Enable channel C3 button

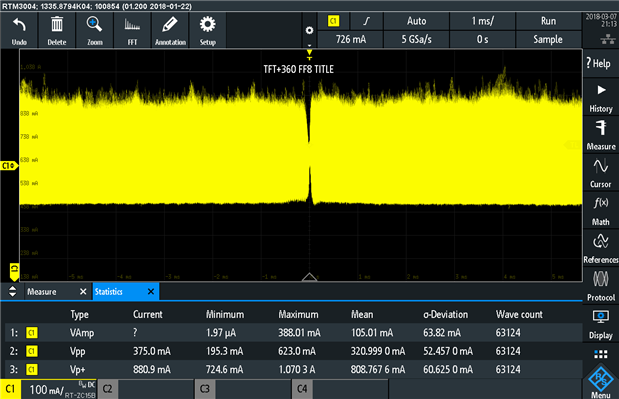click(205, 389)
